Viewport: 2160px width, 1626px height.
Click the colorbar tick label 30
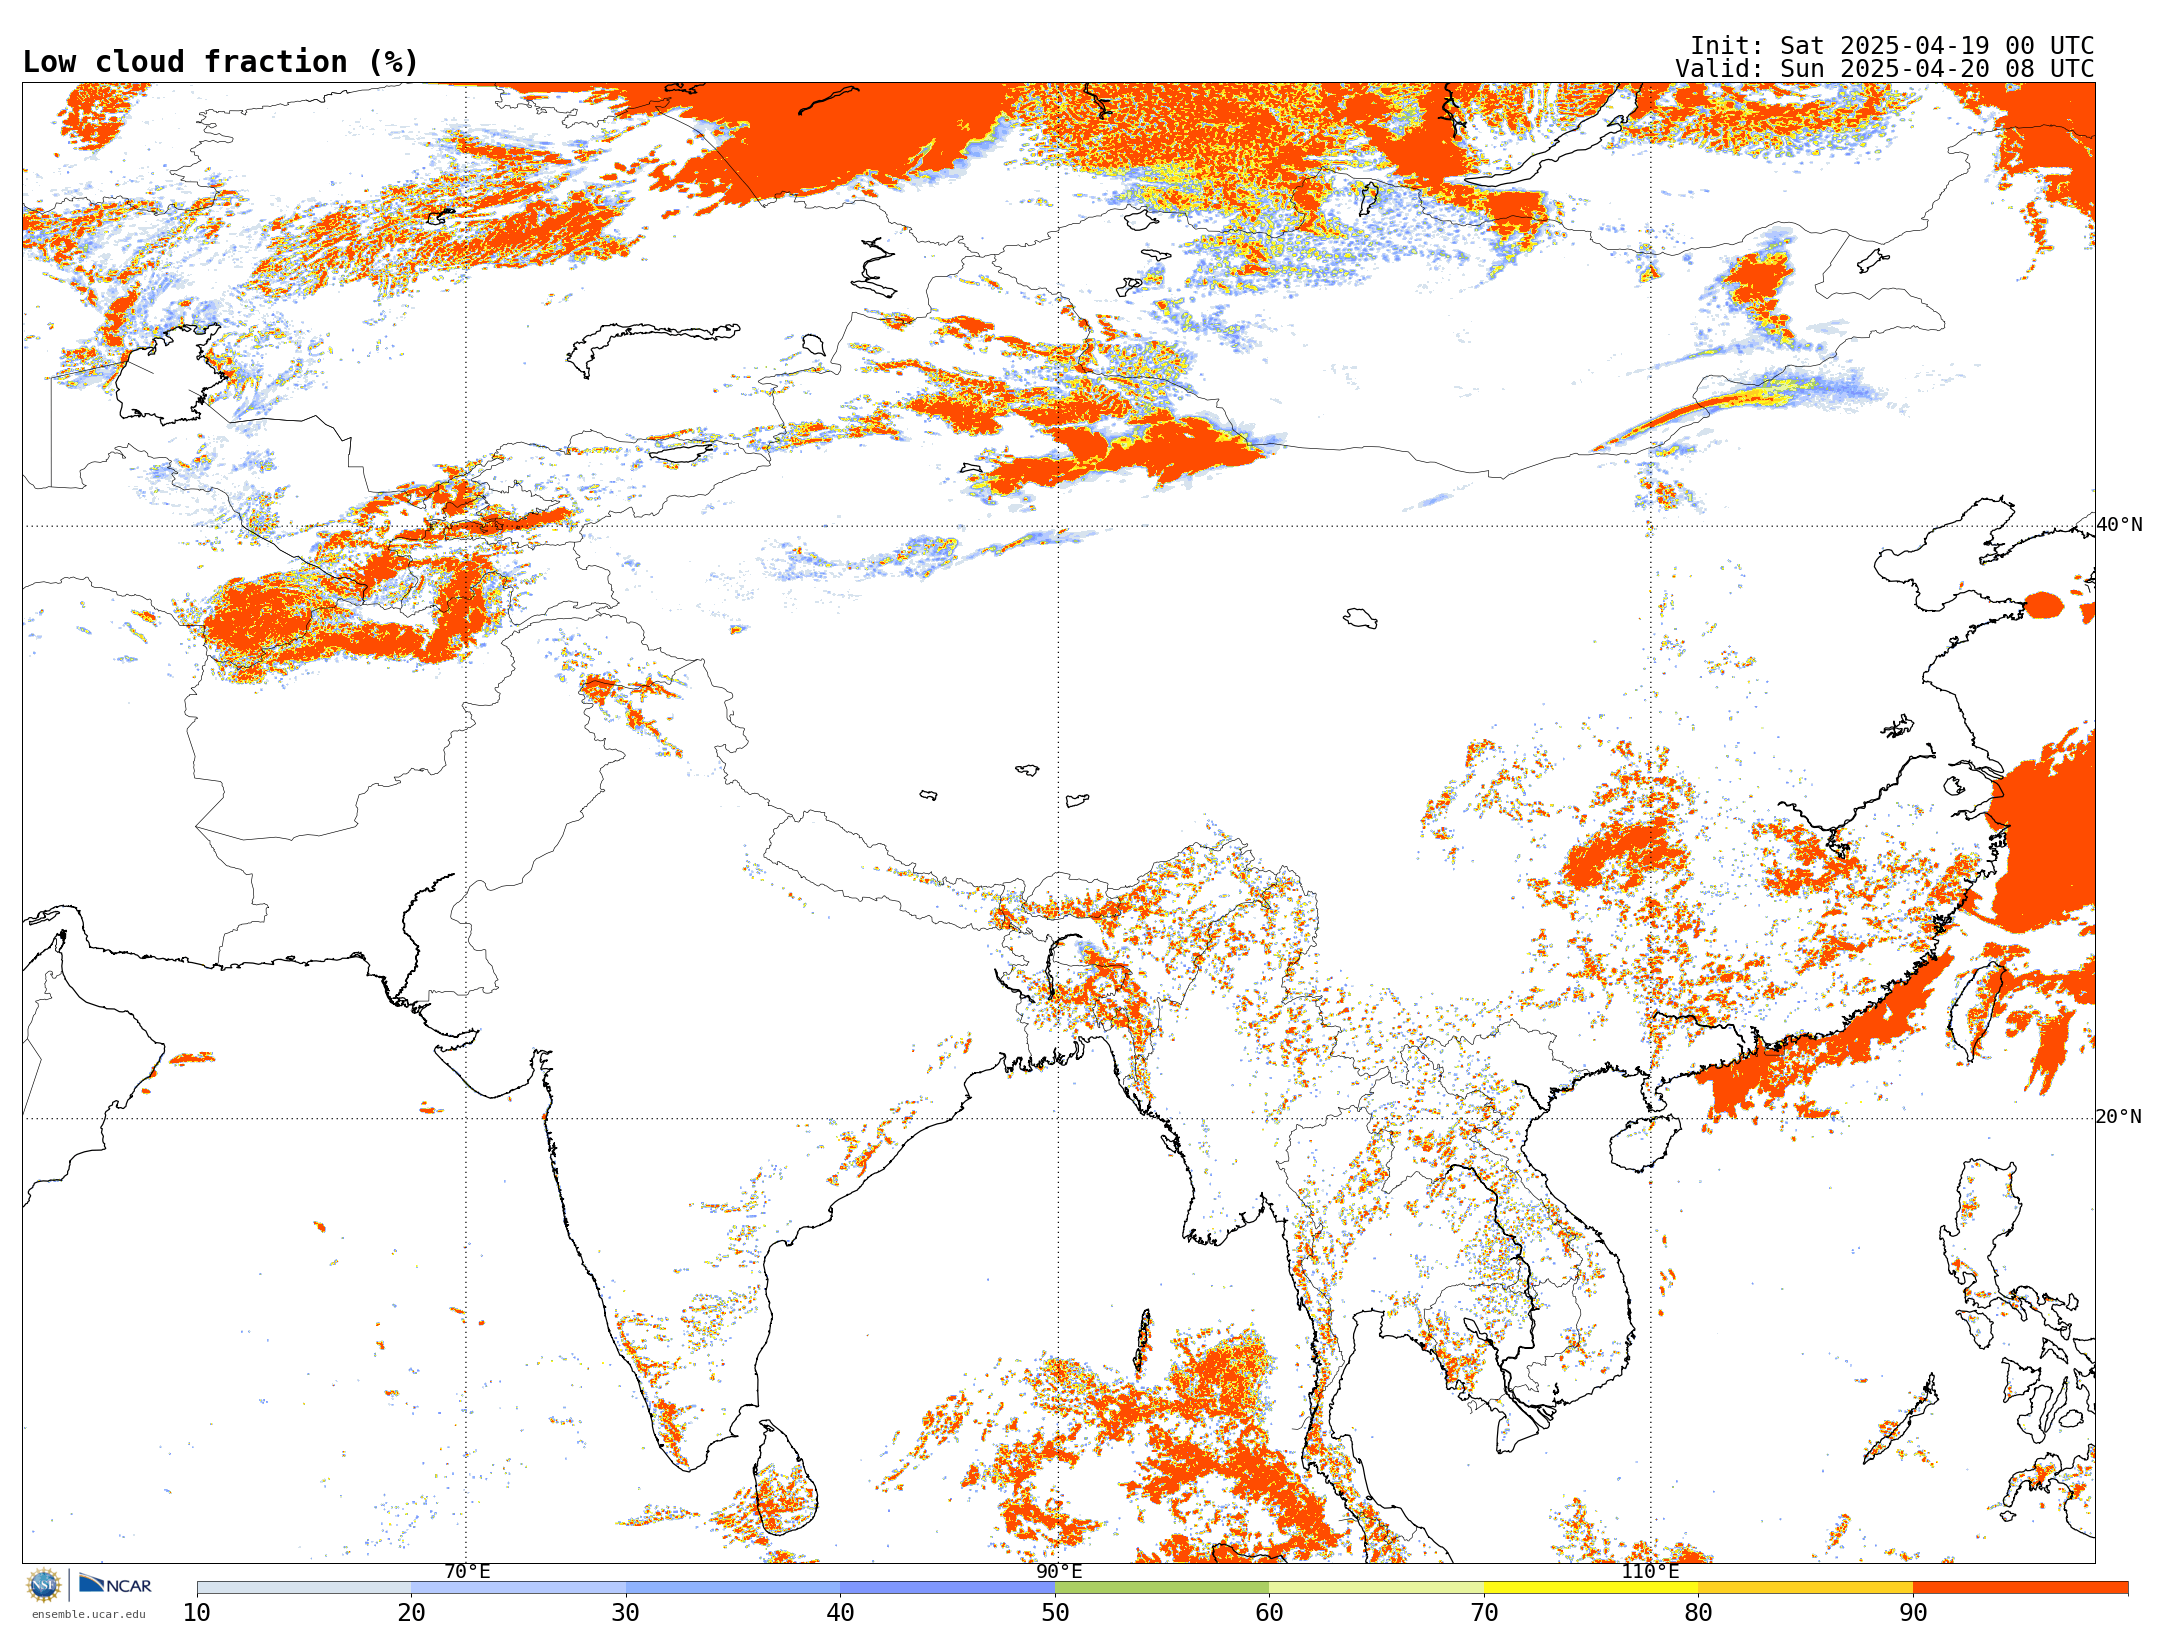coord(626,1613)
